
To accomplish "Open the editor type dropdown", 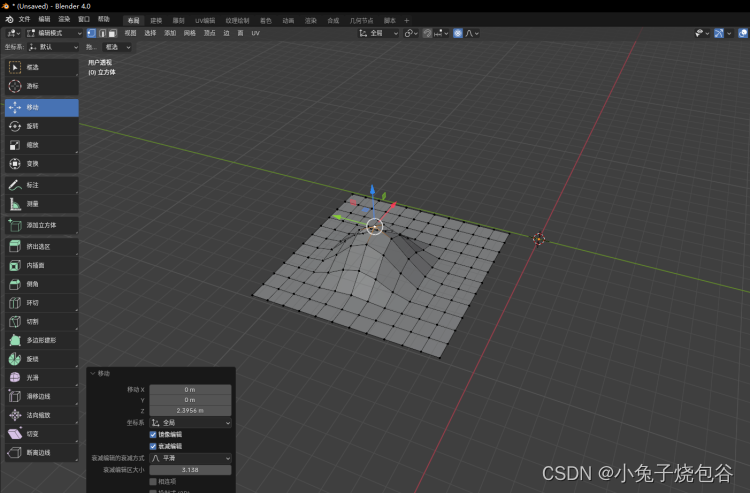I will click(13, 33).
